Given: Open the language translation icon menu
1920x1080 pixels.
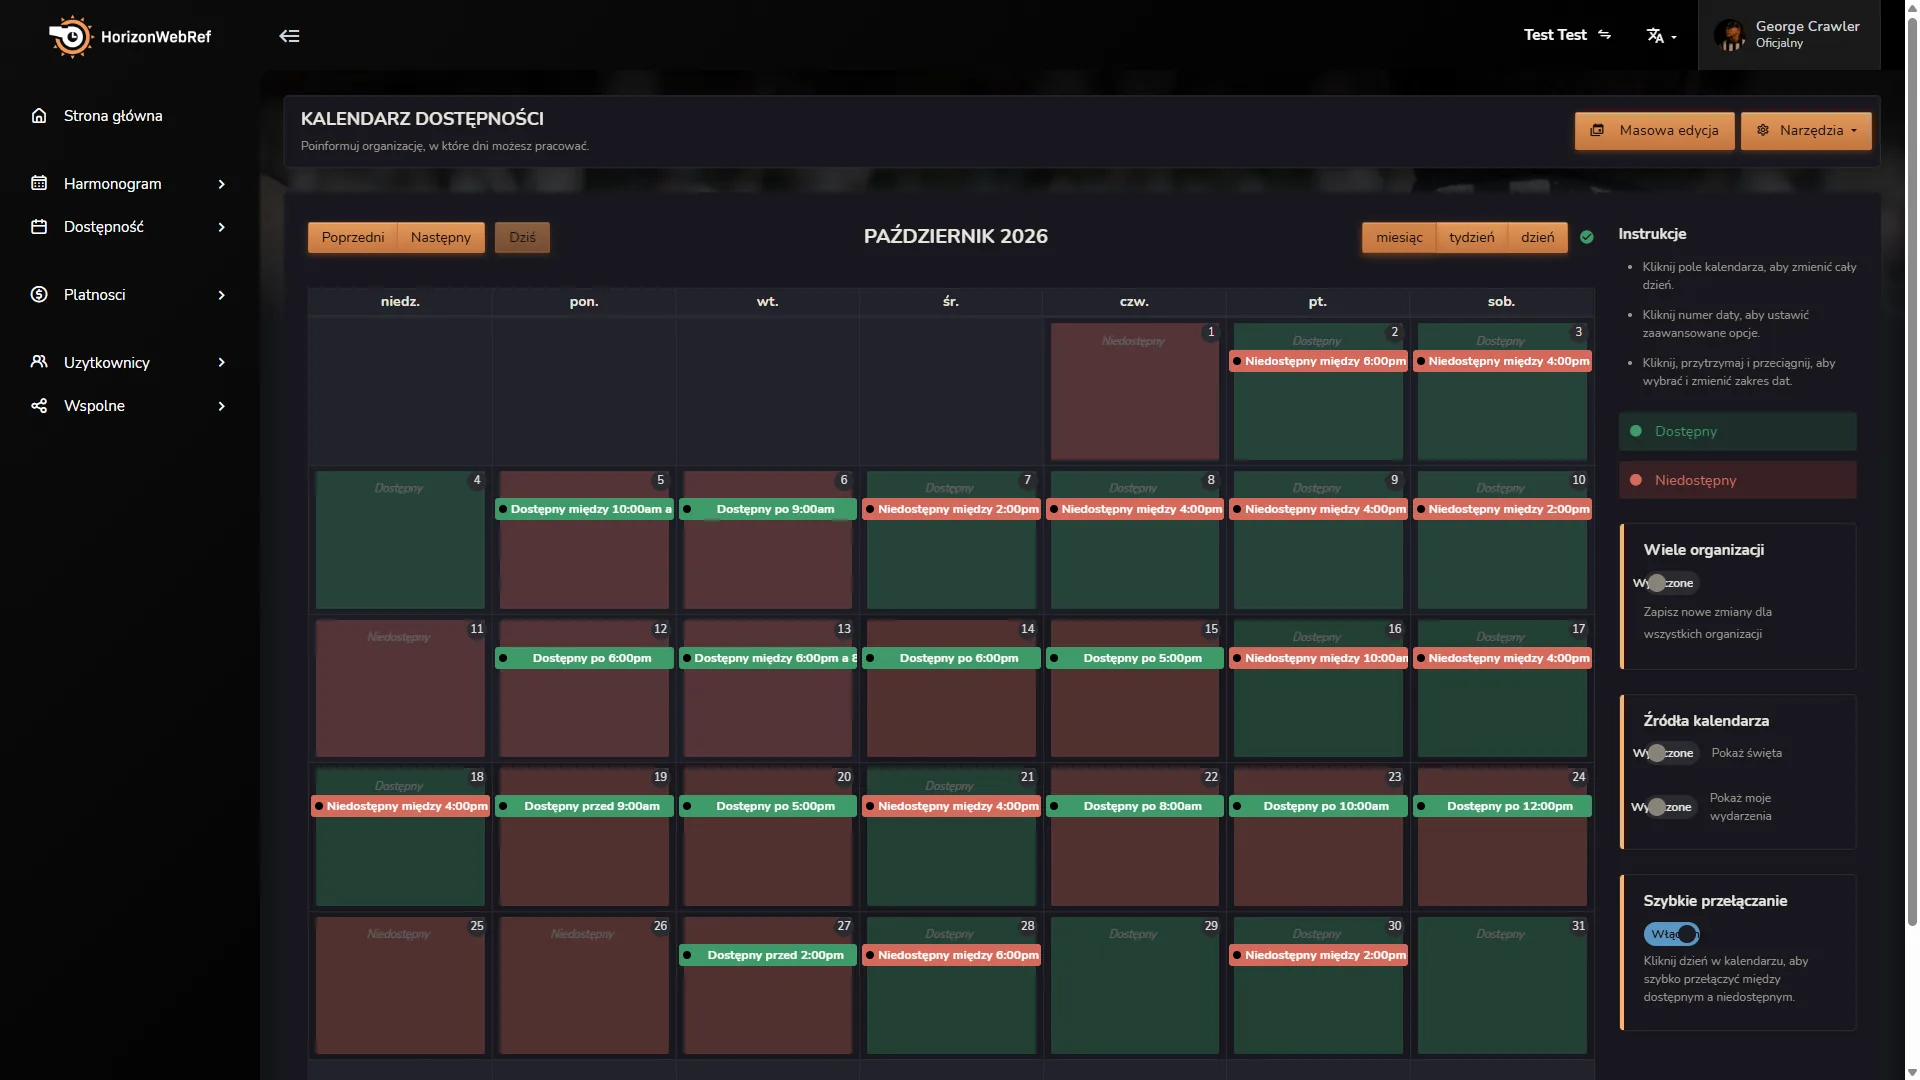Looking at the screenshot, I should pyautogui.click(x=1661, y=36).
